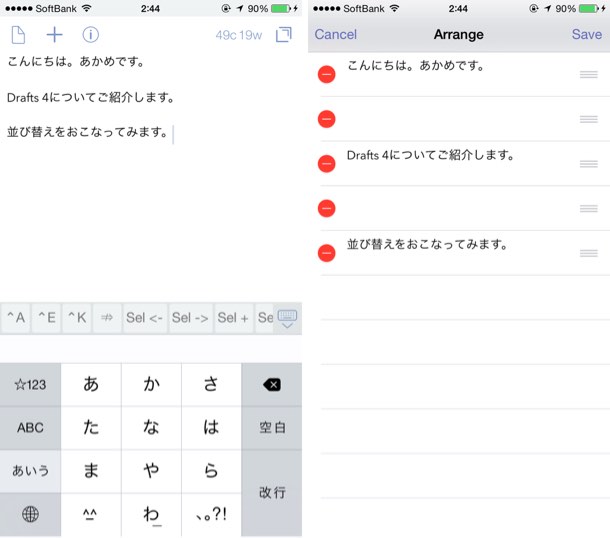Tap the ら kana key
The height and width of the screenshot is (538, 610).
211,471
